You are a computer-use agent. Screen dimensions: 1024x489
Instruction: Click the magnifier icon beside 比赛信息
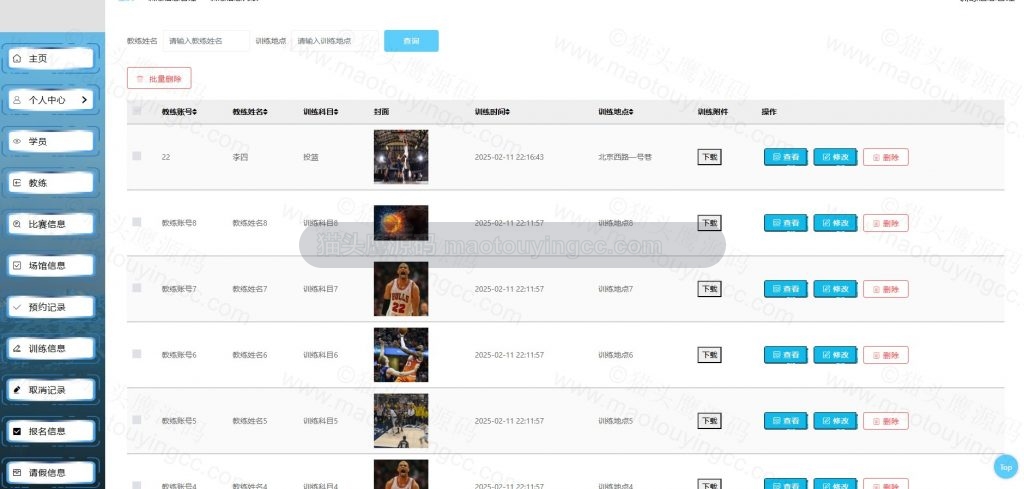(17, 224)
